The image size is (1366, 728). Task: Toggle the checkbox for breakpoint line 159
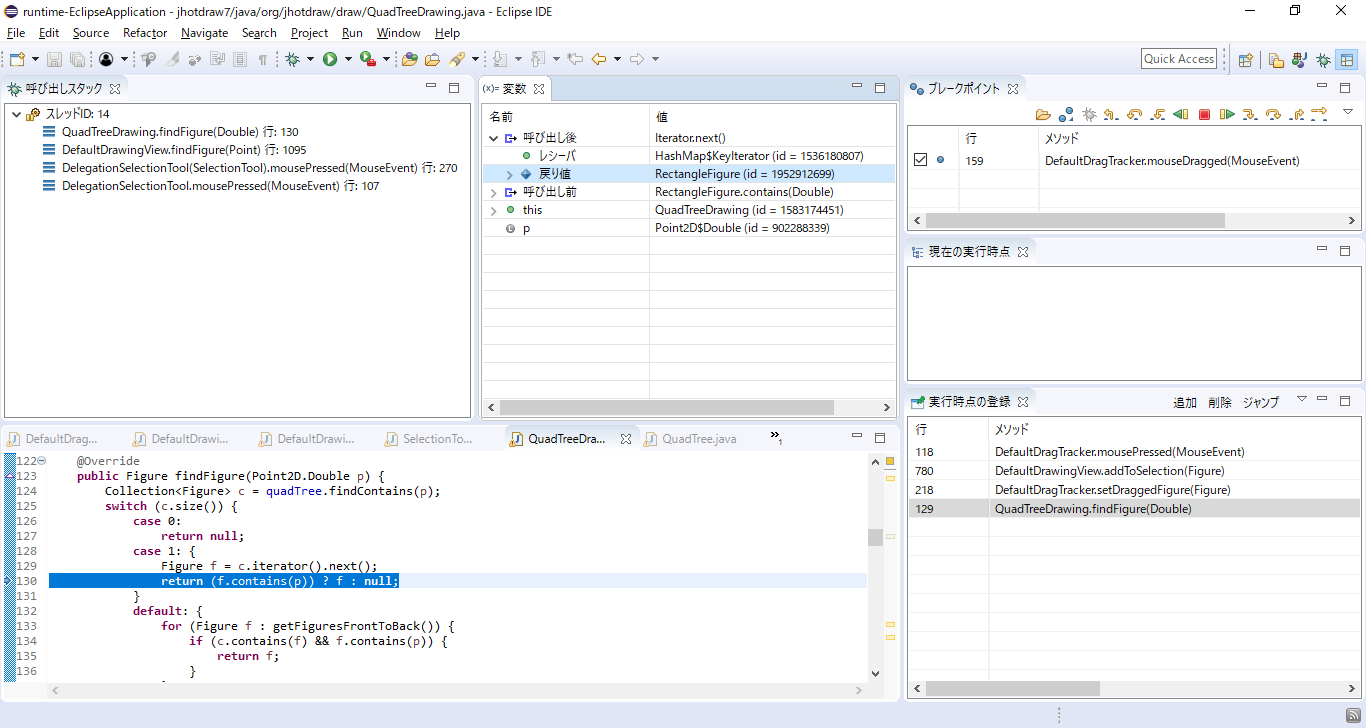click(921, 160)
